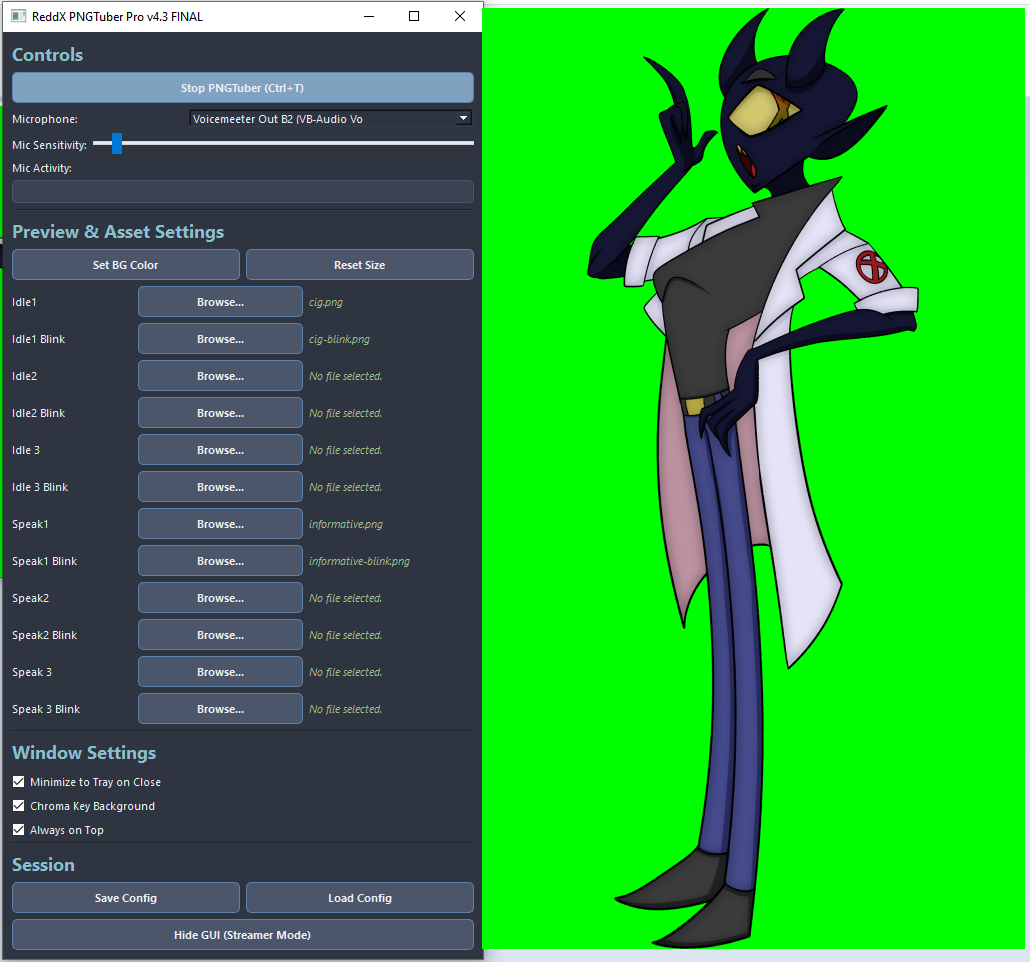The height and width of the screenshot is (962, 1030).
Task: Browse for the Speak 3 image
Action: pyautogui.click(x=220, y=672)
